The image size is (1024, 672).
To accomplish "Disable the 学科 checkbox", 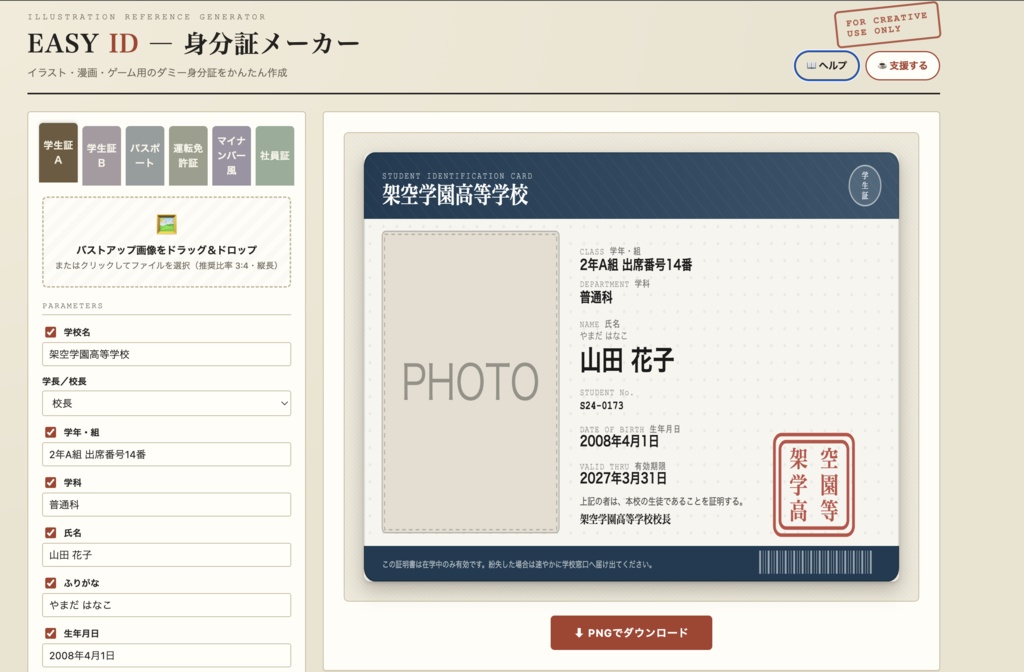I will [50, 482].
